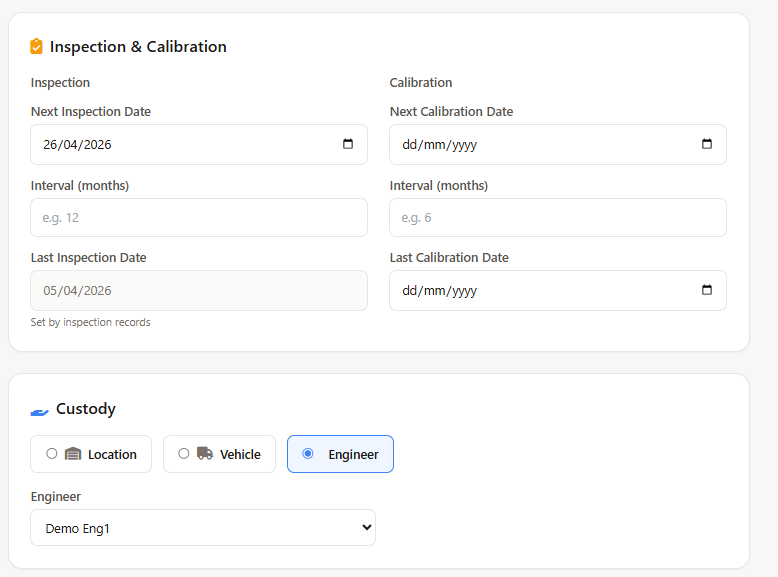Screen dimensions: 778x577
Task: Select the Location custody radio button
Action: (52, 453)
